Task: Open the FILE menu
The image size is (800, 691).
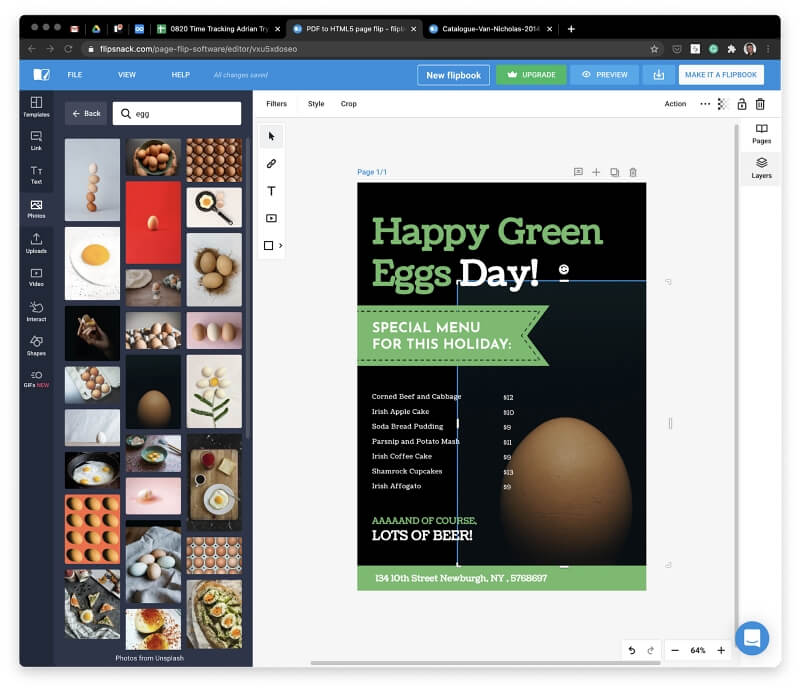Action: pyautogui.click(x=75, y=75)
